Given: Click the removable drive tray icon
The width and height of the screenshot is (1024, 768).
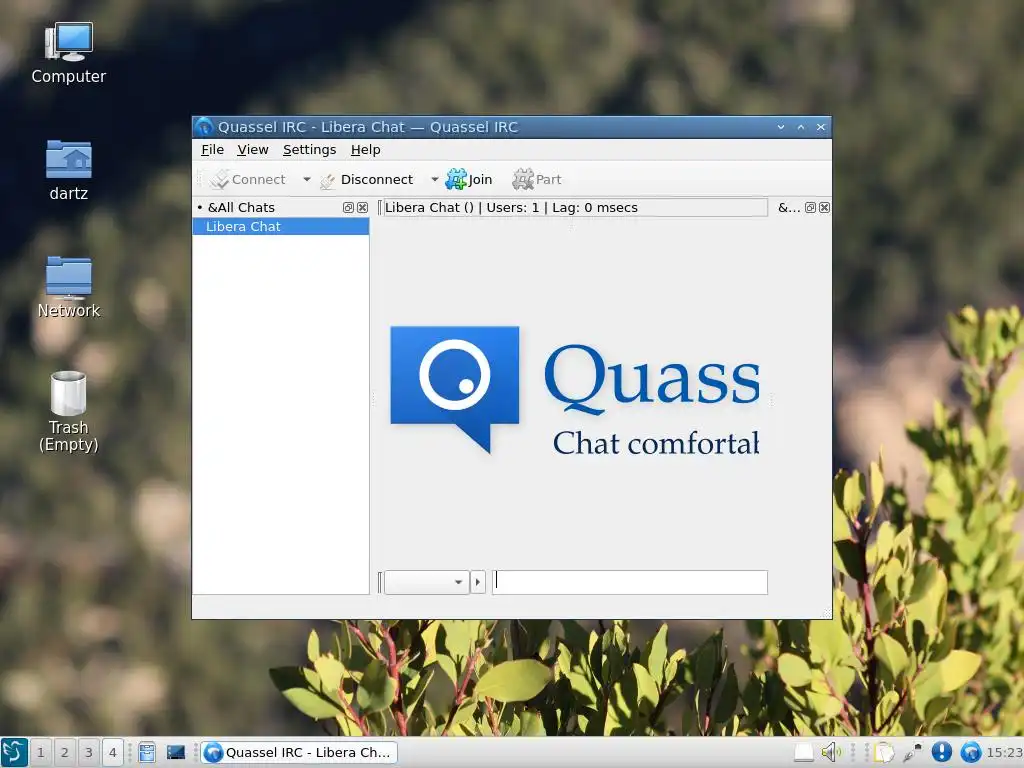Looking at the screenshot, I should [x=804, y=753].
